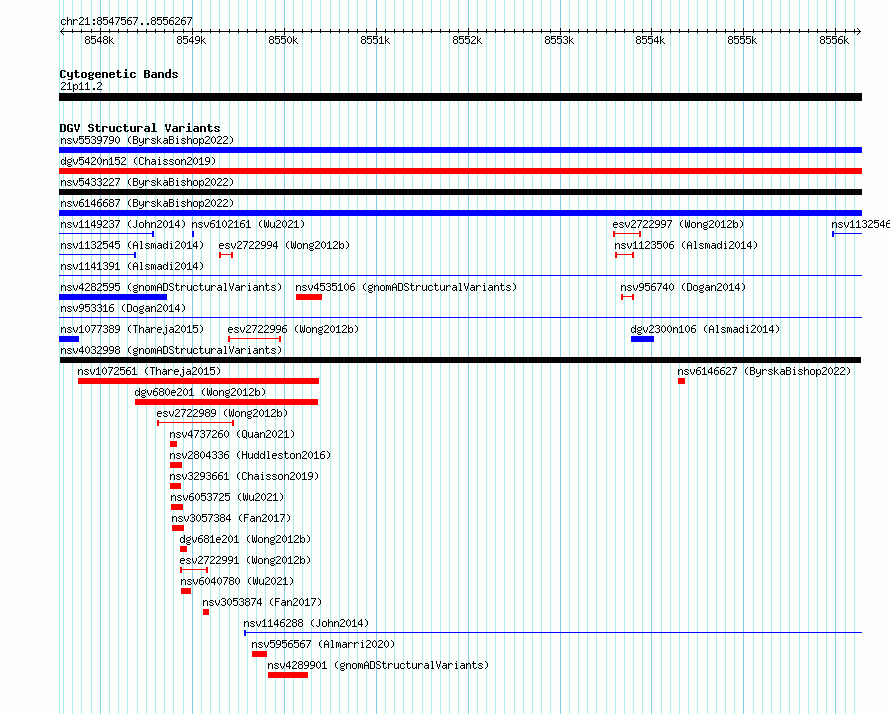Select nsv6146627 (ByrskaBishop2022) label
This screenshot has width=890, height=714.
764,371
